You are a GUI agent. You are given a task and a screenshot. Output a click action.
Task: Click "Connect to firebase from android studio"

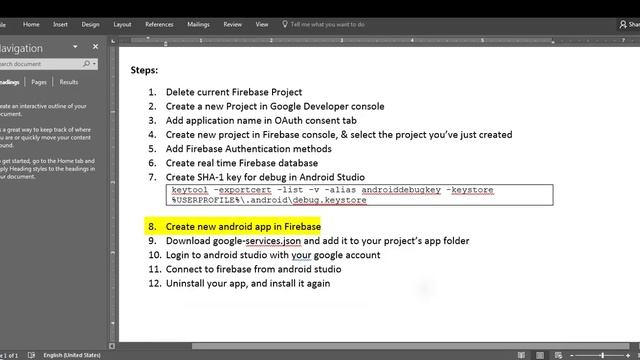253,269
